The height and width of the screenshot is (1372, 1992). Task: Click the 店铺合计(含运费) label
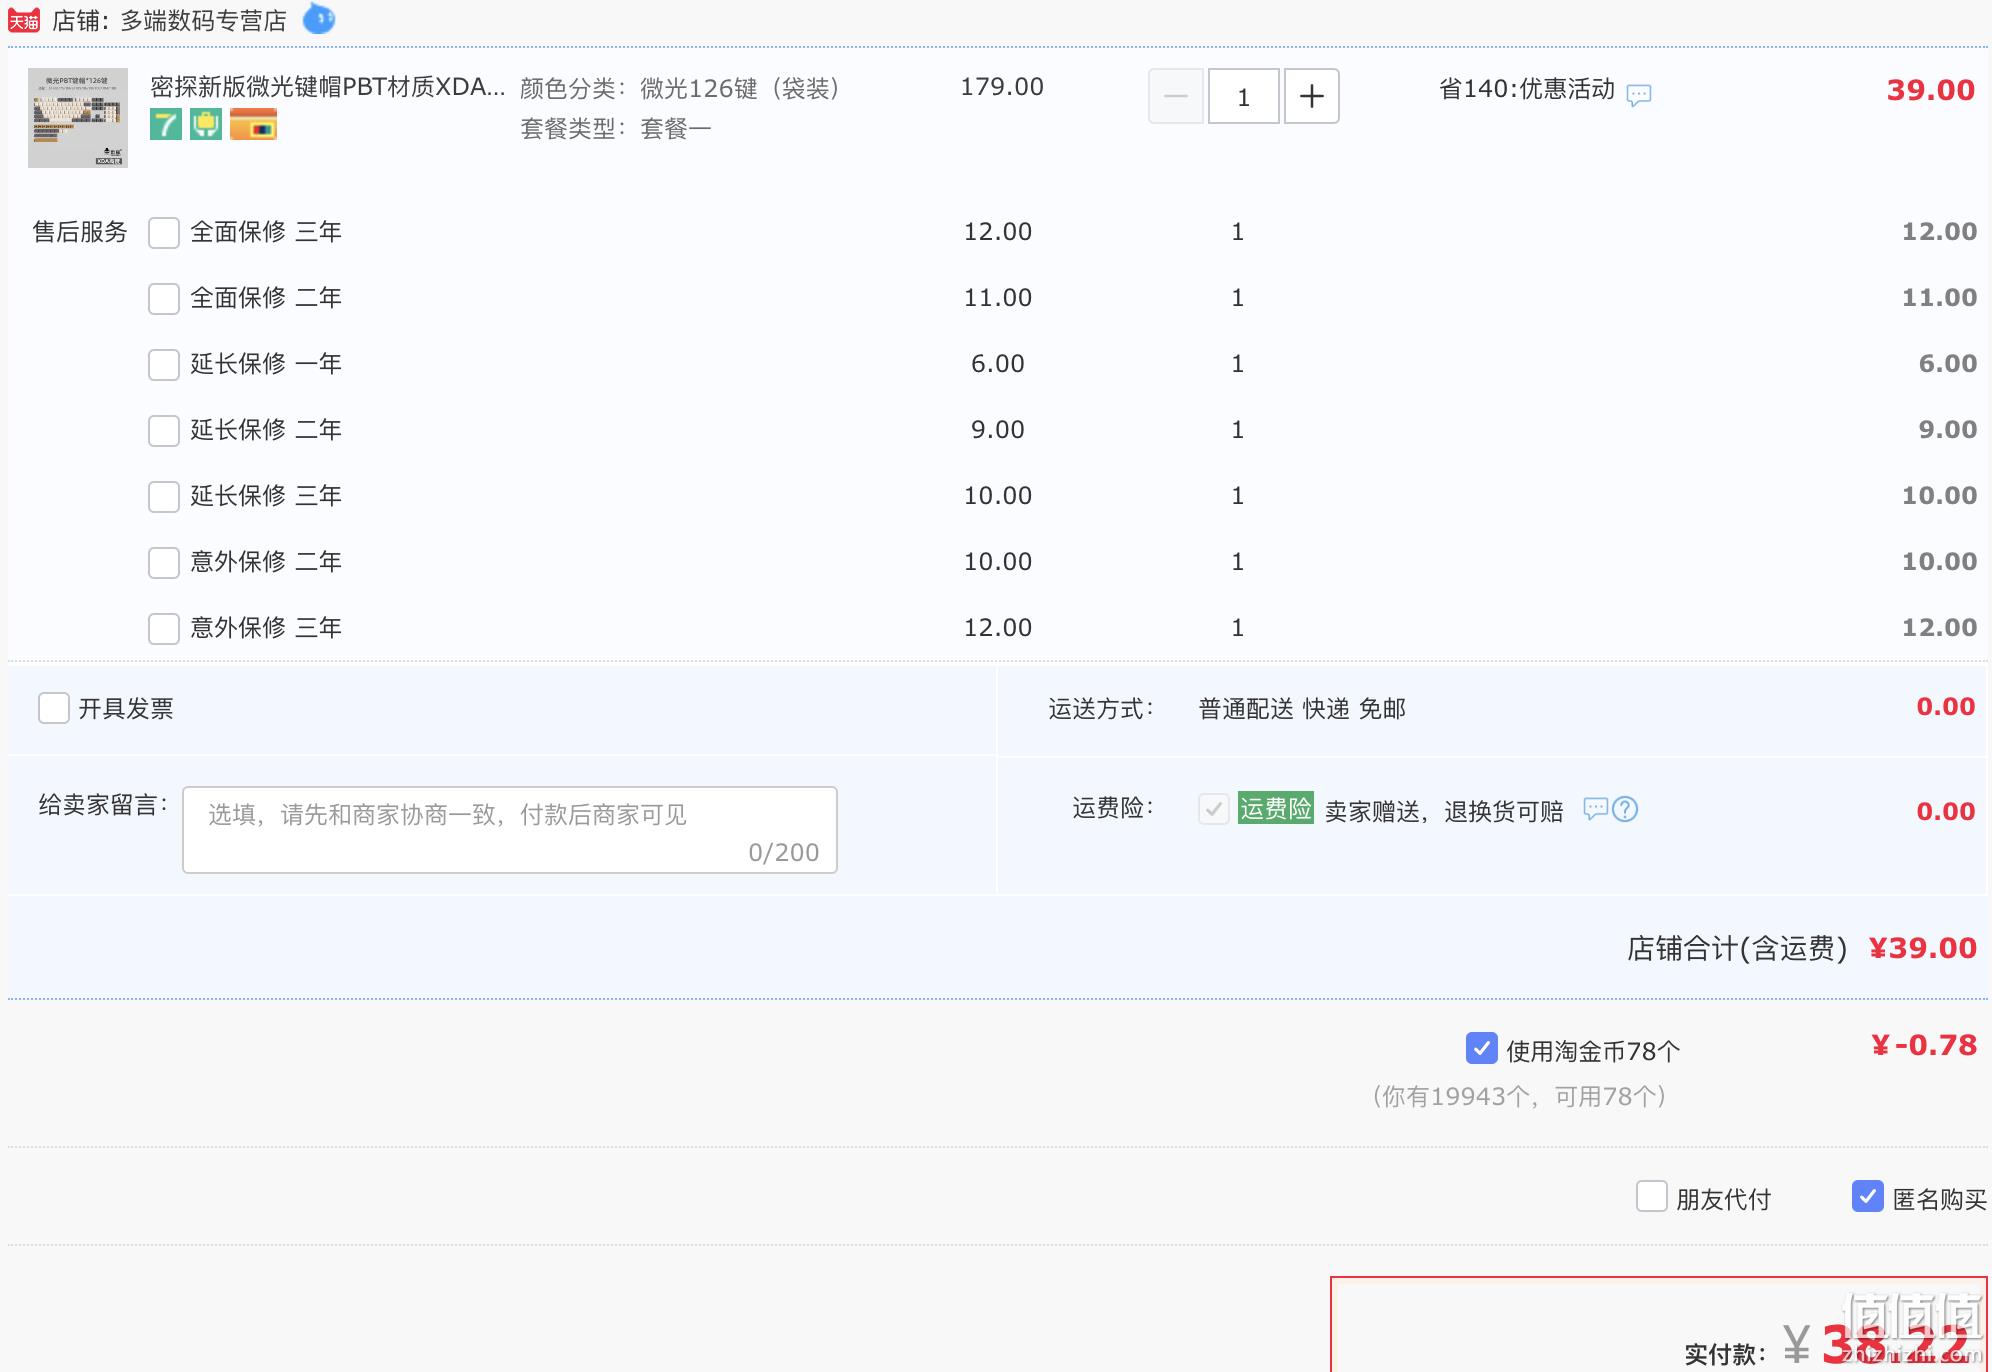coord(1737,948)
